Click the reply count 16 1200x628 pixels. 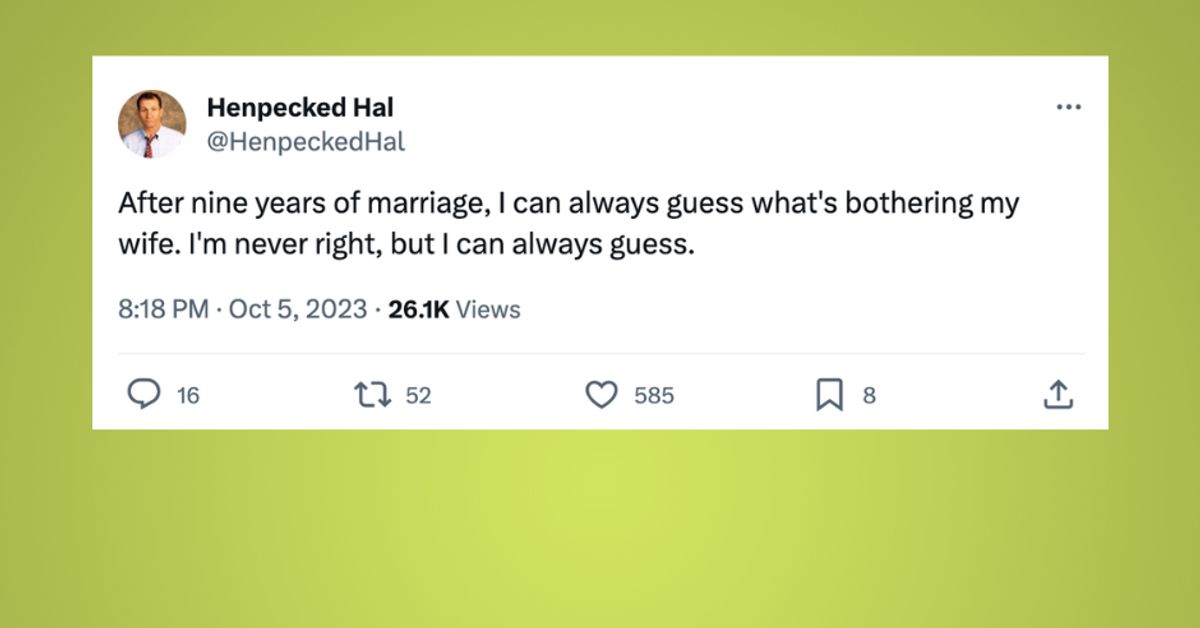pyautogui.click(x=188, y=396)
